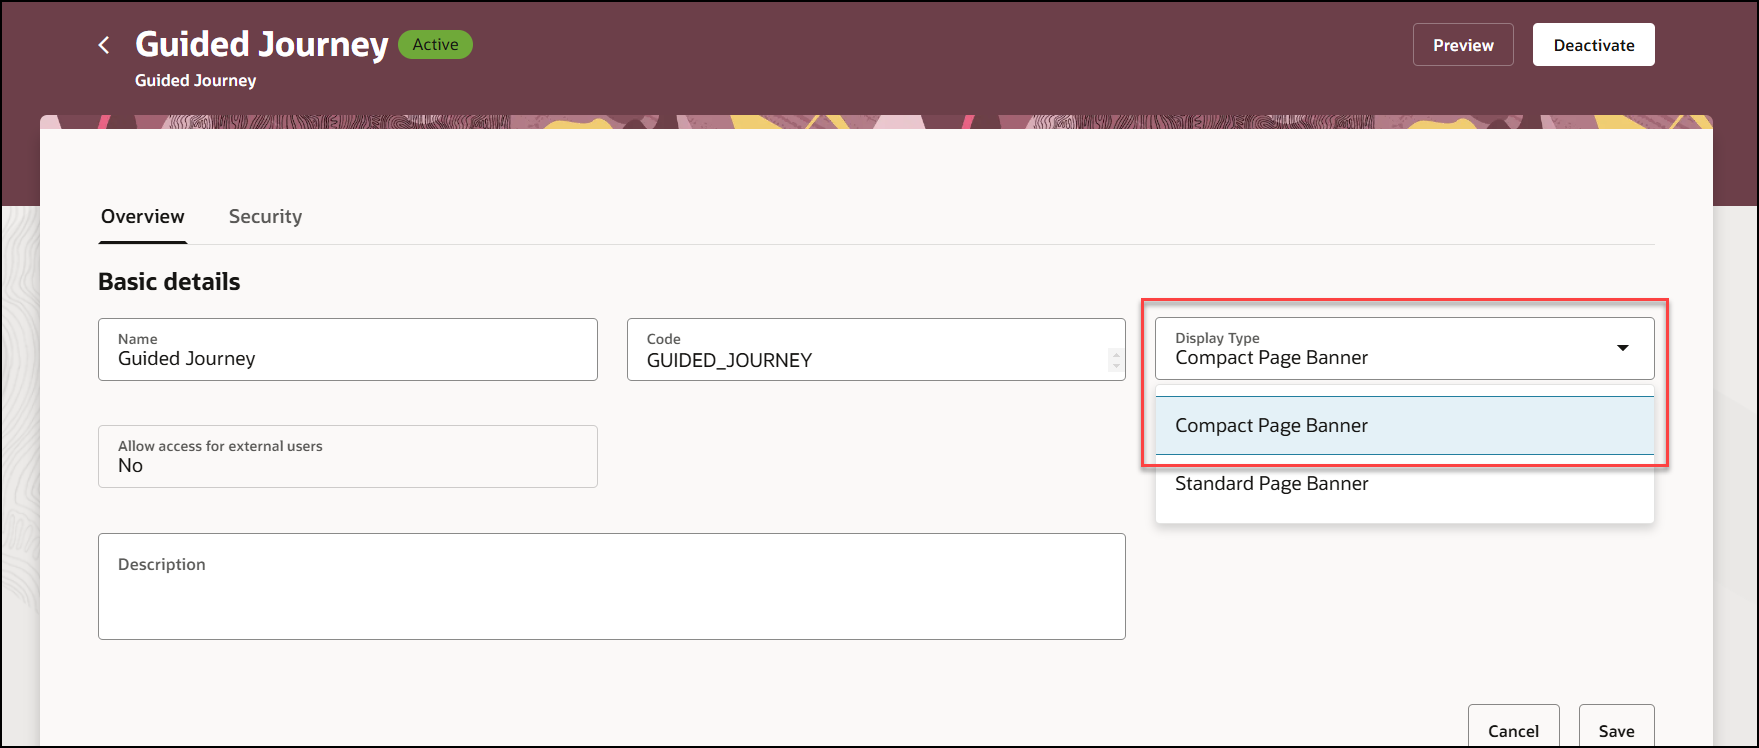The image size is (1759, 748).
Task: Deactivate this guided journey
Action: pyautogui.click(x=1594, y=45)
